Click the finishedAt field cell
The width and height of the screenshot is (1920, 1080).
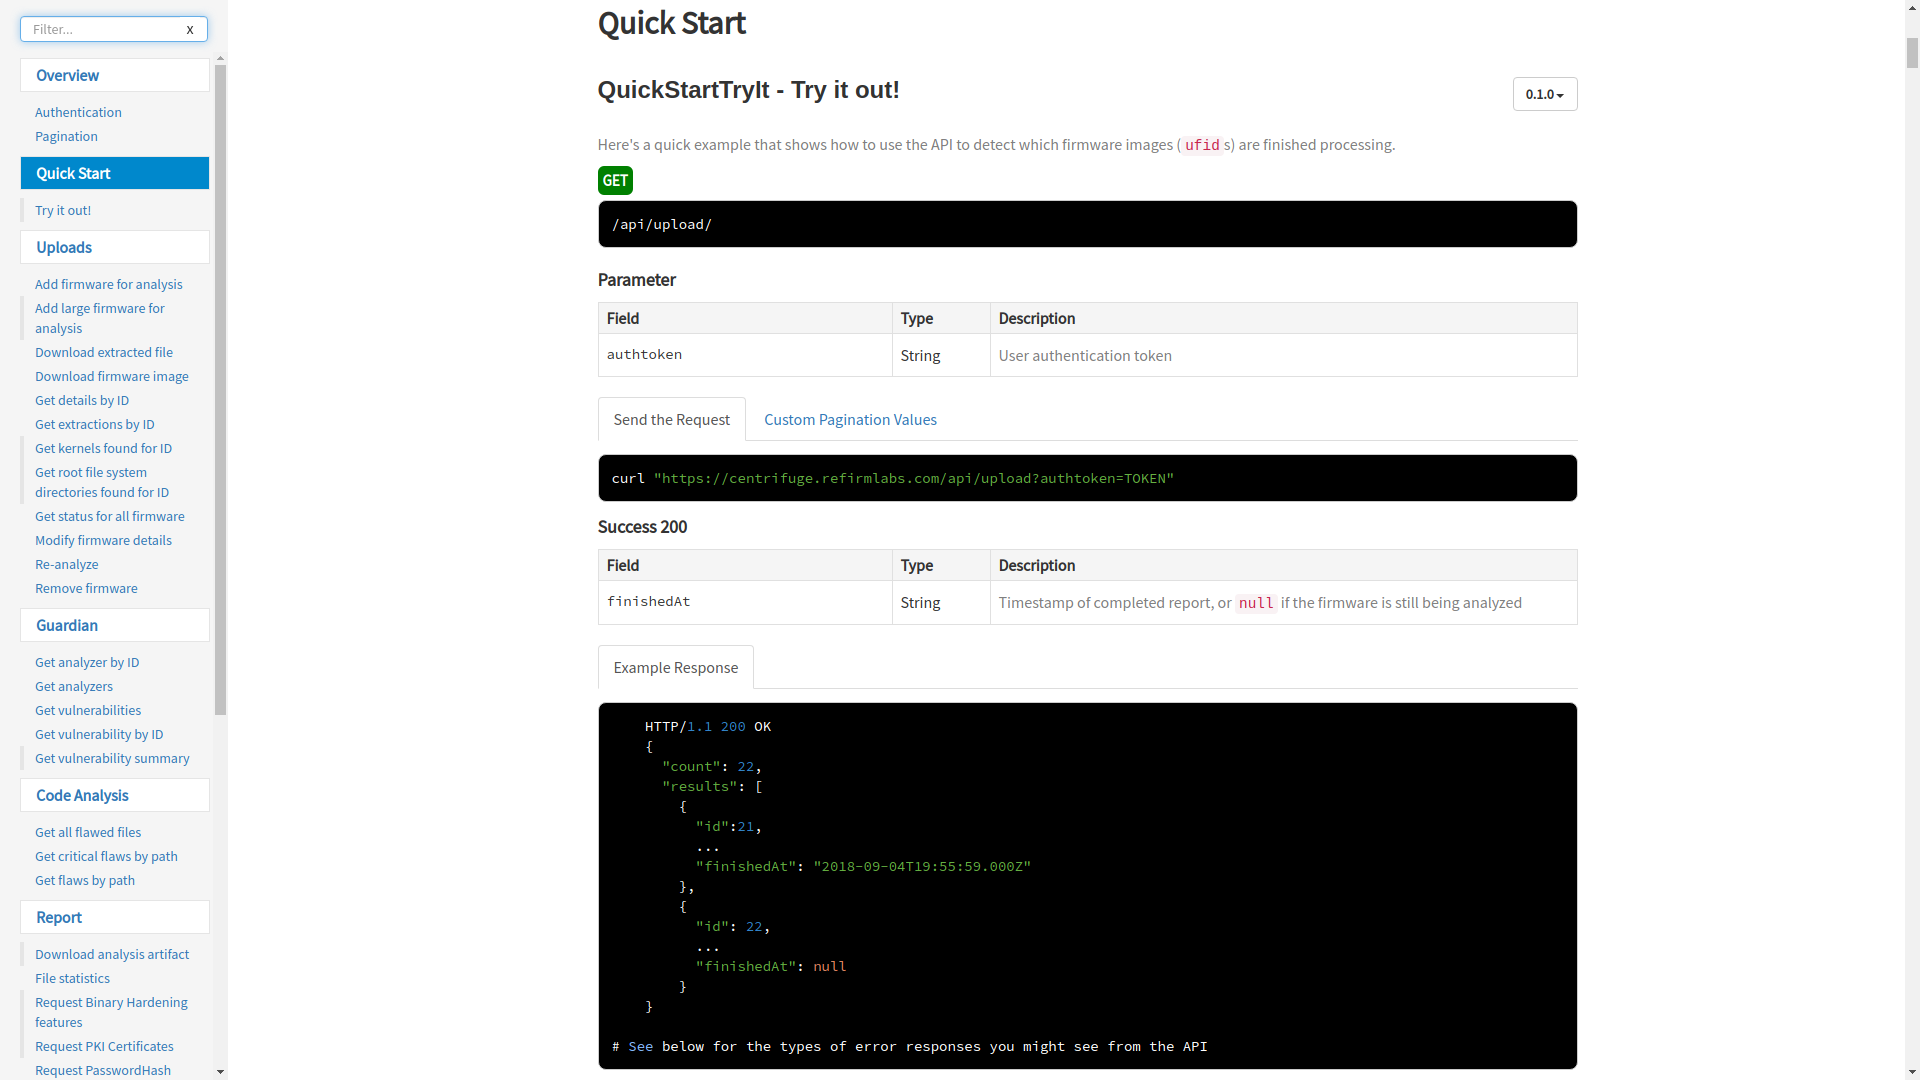coord(745,602)
